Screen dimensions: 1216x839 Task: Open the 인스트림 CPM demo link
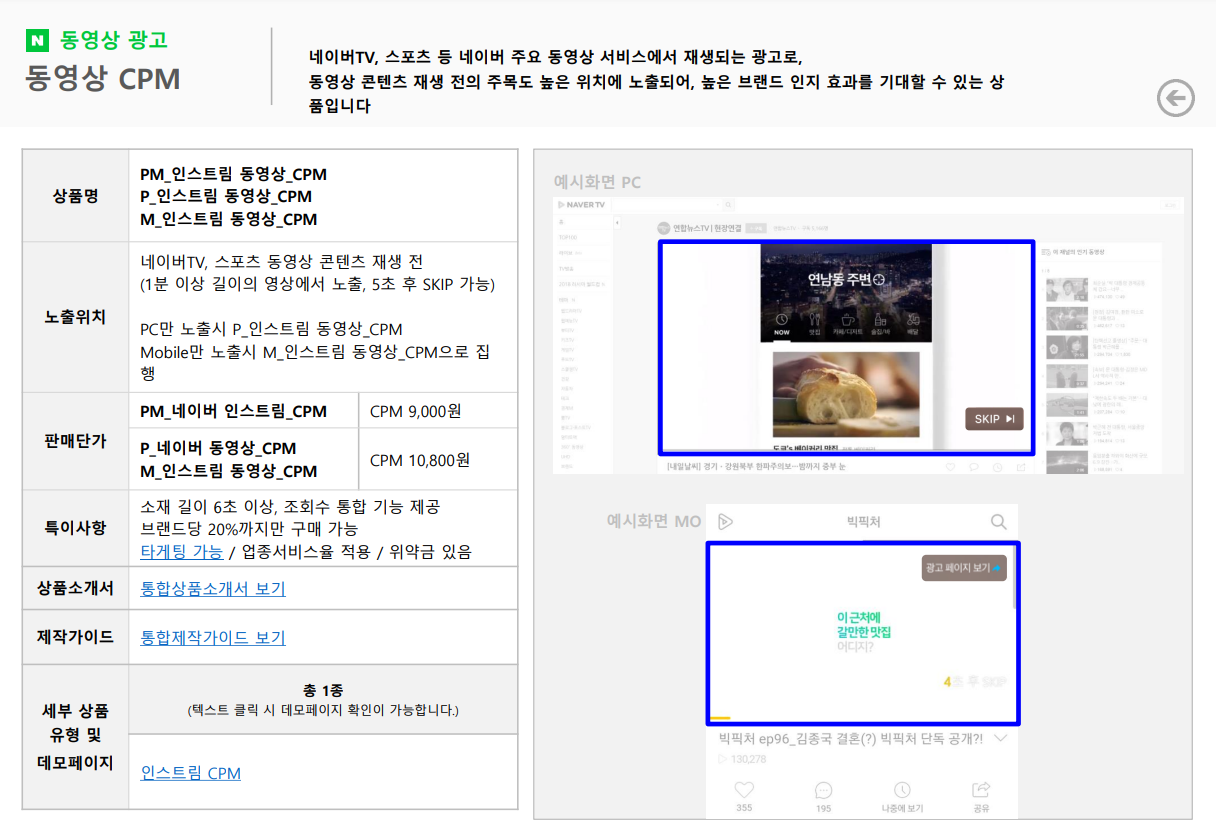coord(191,773)
